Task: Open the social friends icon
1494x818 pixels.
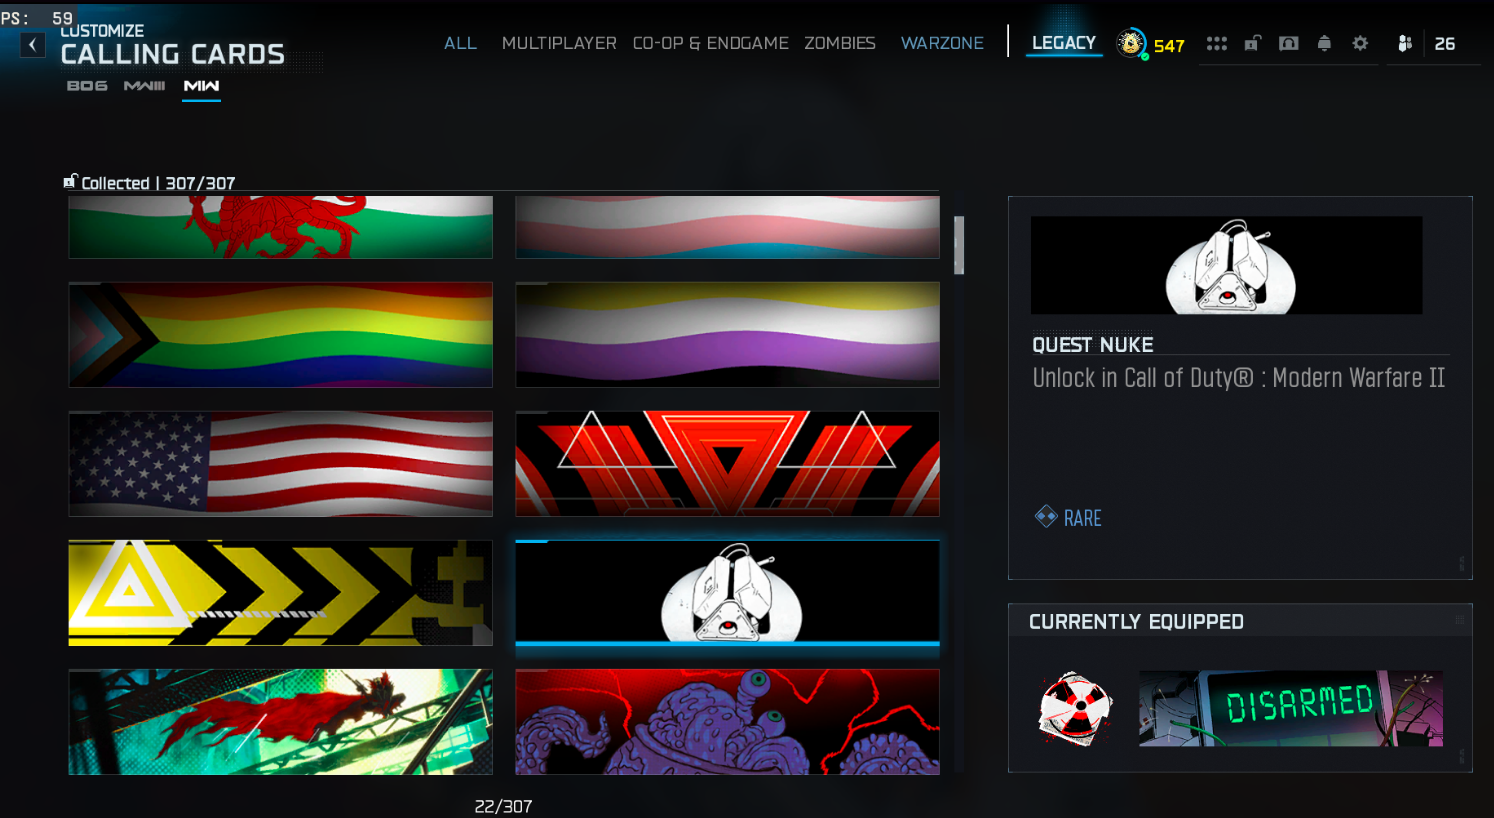Action: [1405, 43]
